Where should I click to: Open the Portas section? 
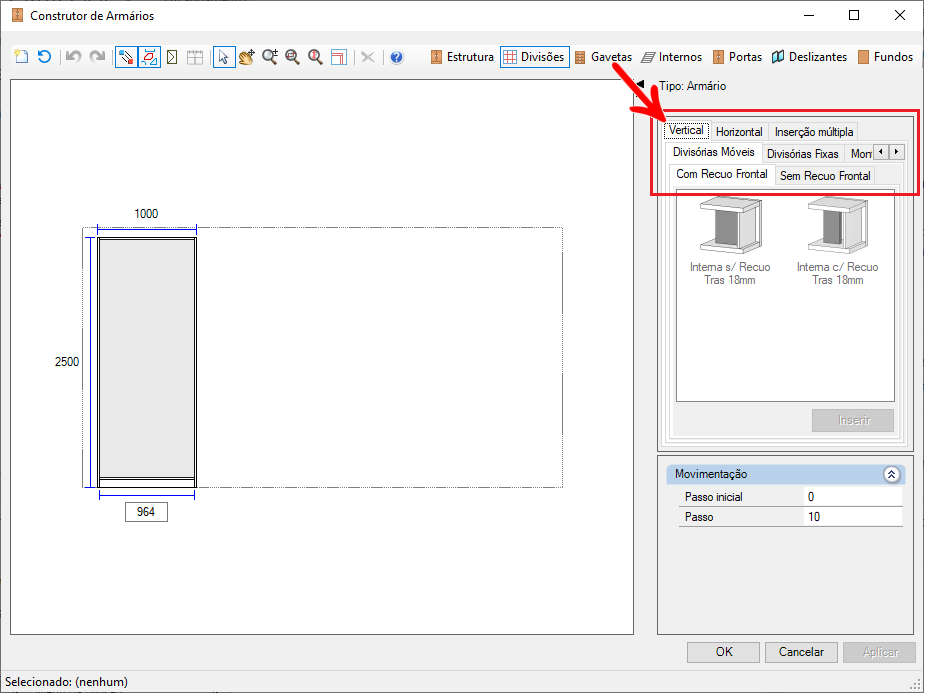[x=737, y=57]
